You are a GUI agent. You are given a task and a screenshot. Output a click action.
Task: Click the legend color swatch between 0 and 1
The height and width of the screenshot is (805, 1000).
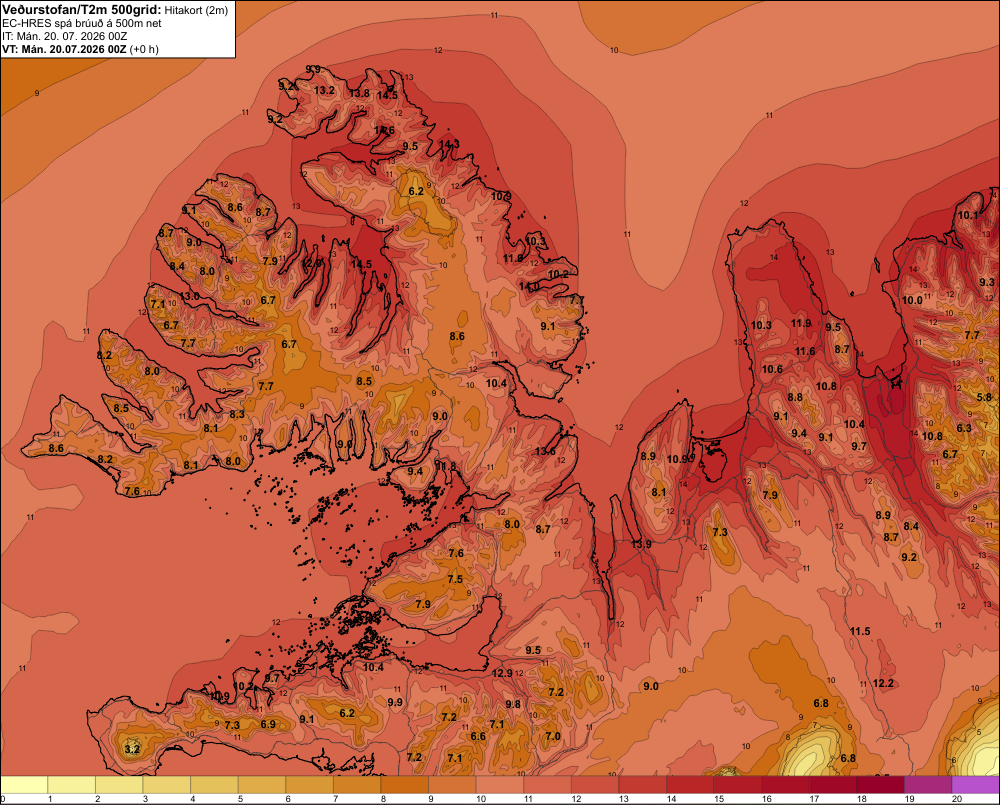point(24,785)
